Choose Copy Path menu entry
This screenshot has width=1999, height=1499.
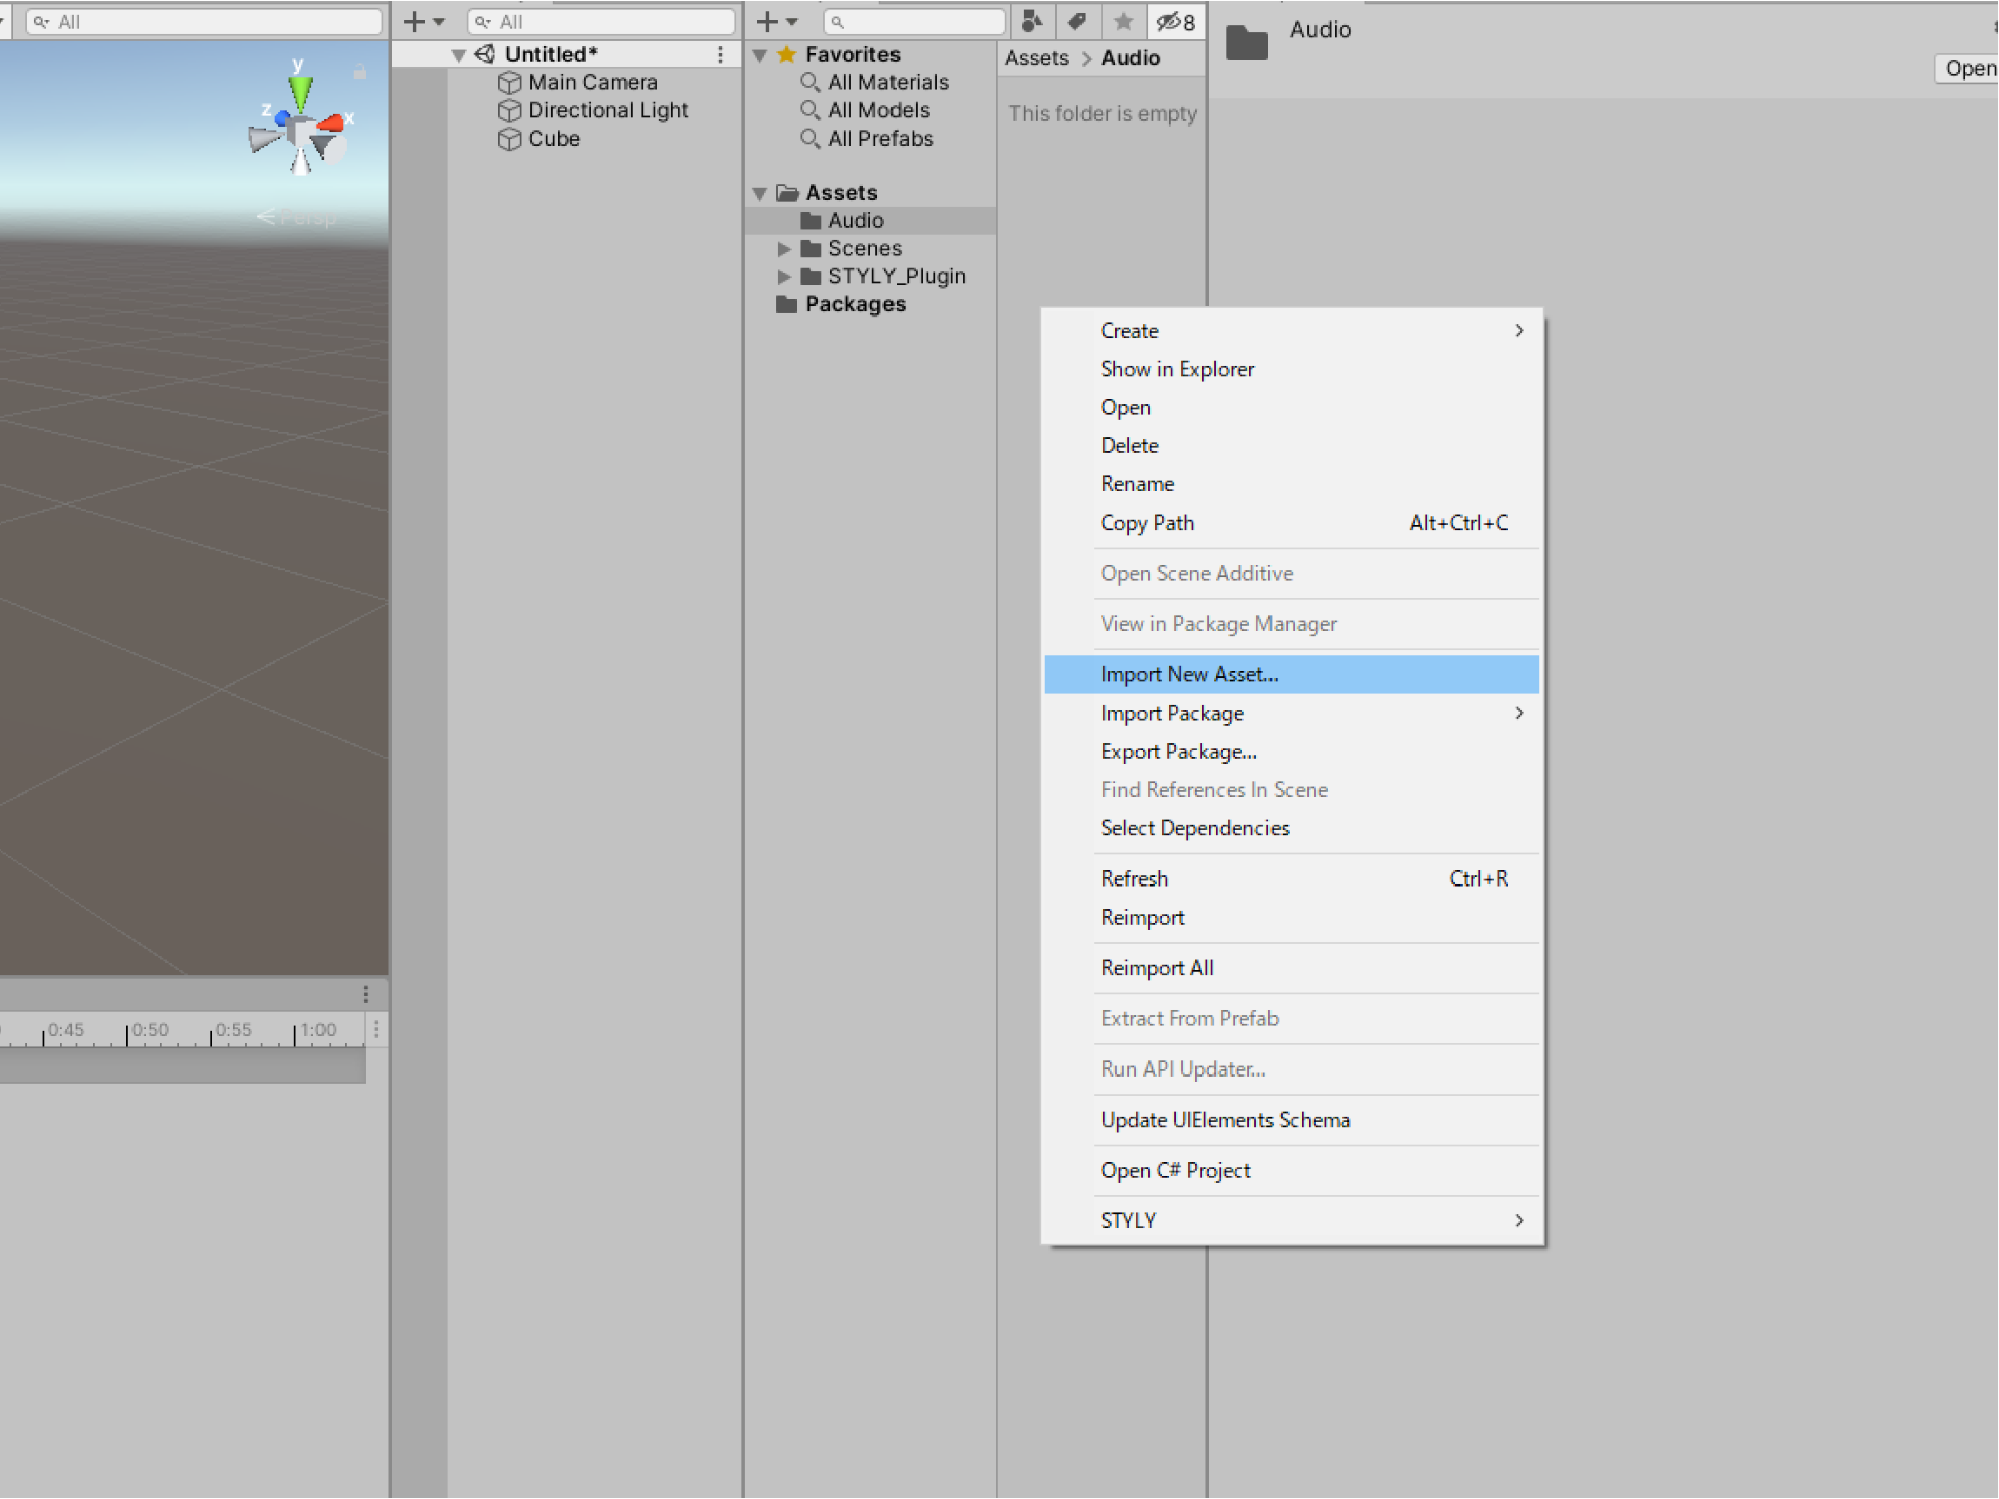[x=1292, y=523]
